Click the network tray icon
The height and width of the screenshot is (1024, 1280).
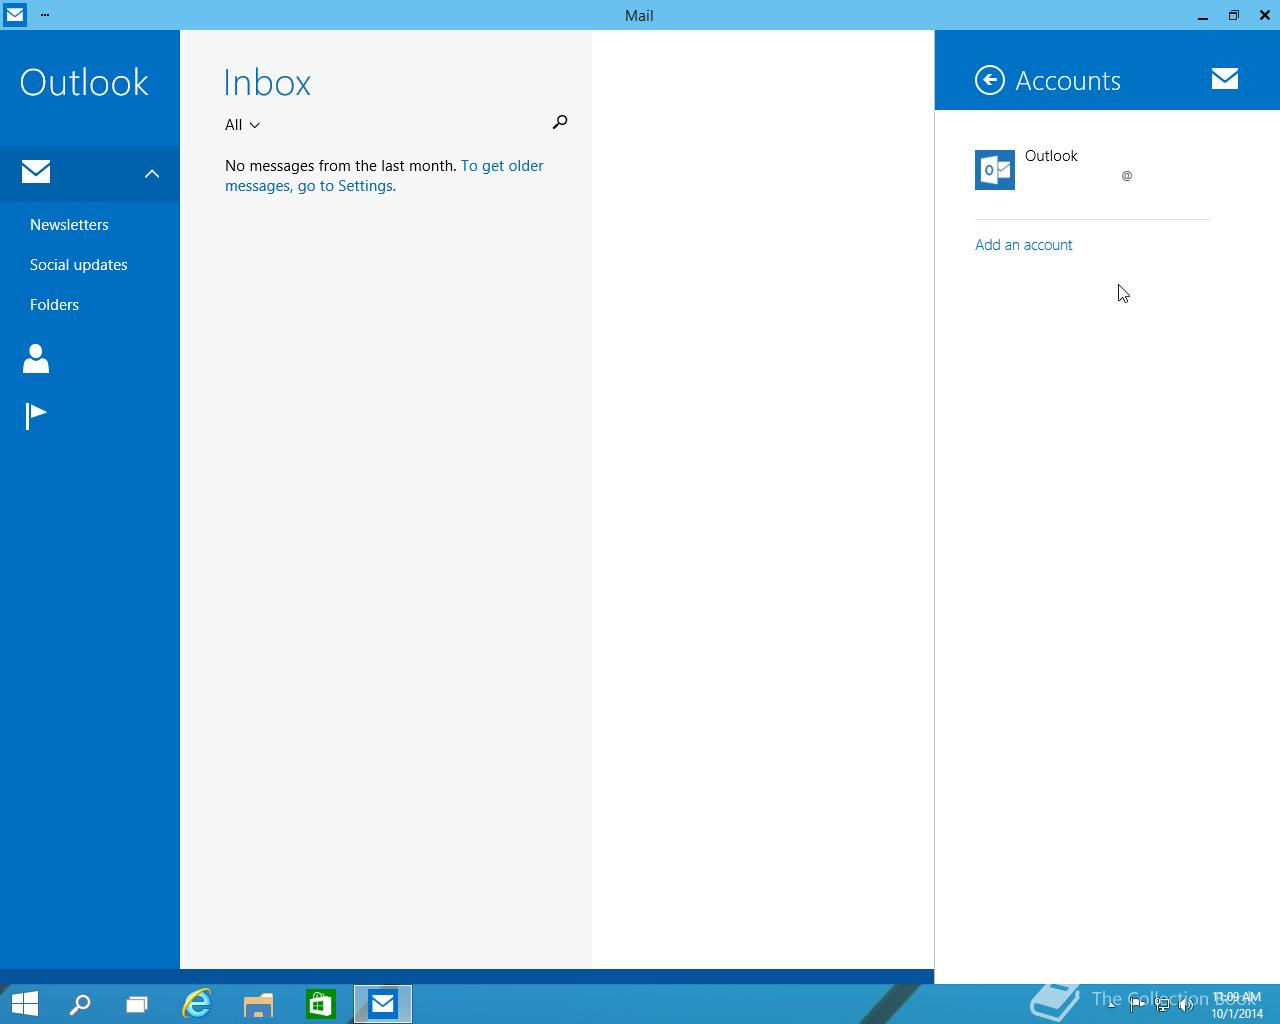1162,1005
